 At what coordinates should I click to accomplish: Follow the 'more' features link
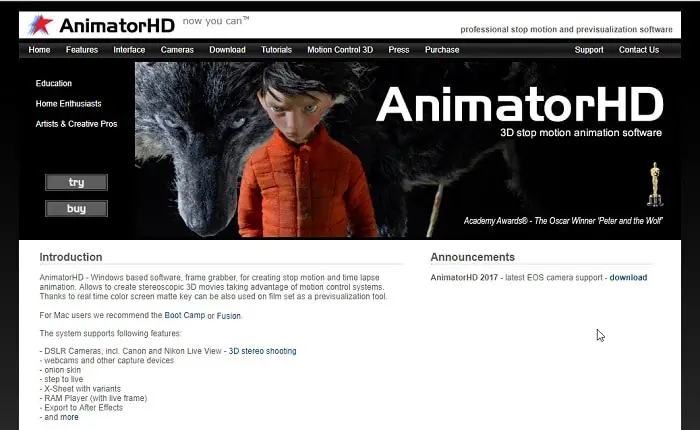click(x=70, y=417)
